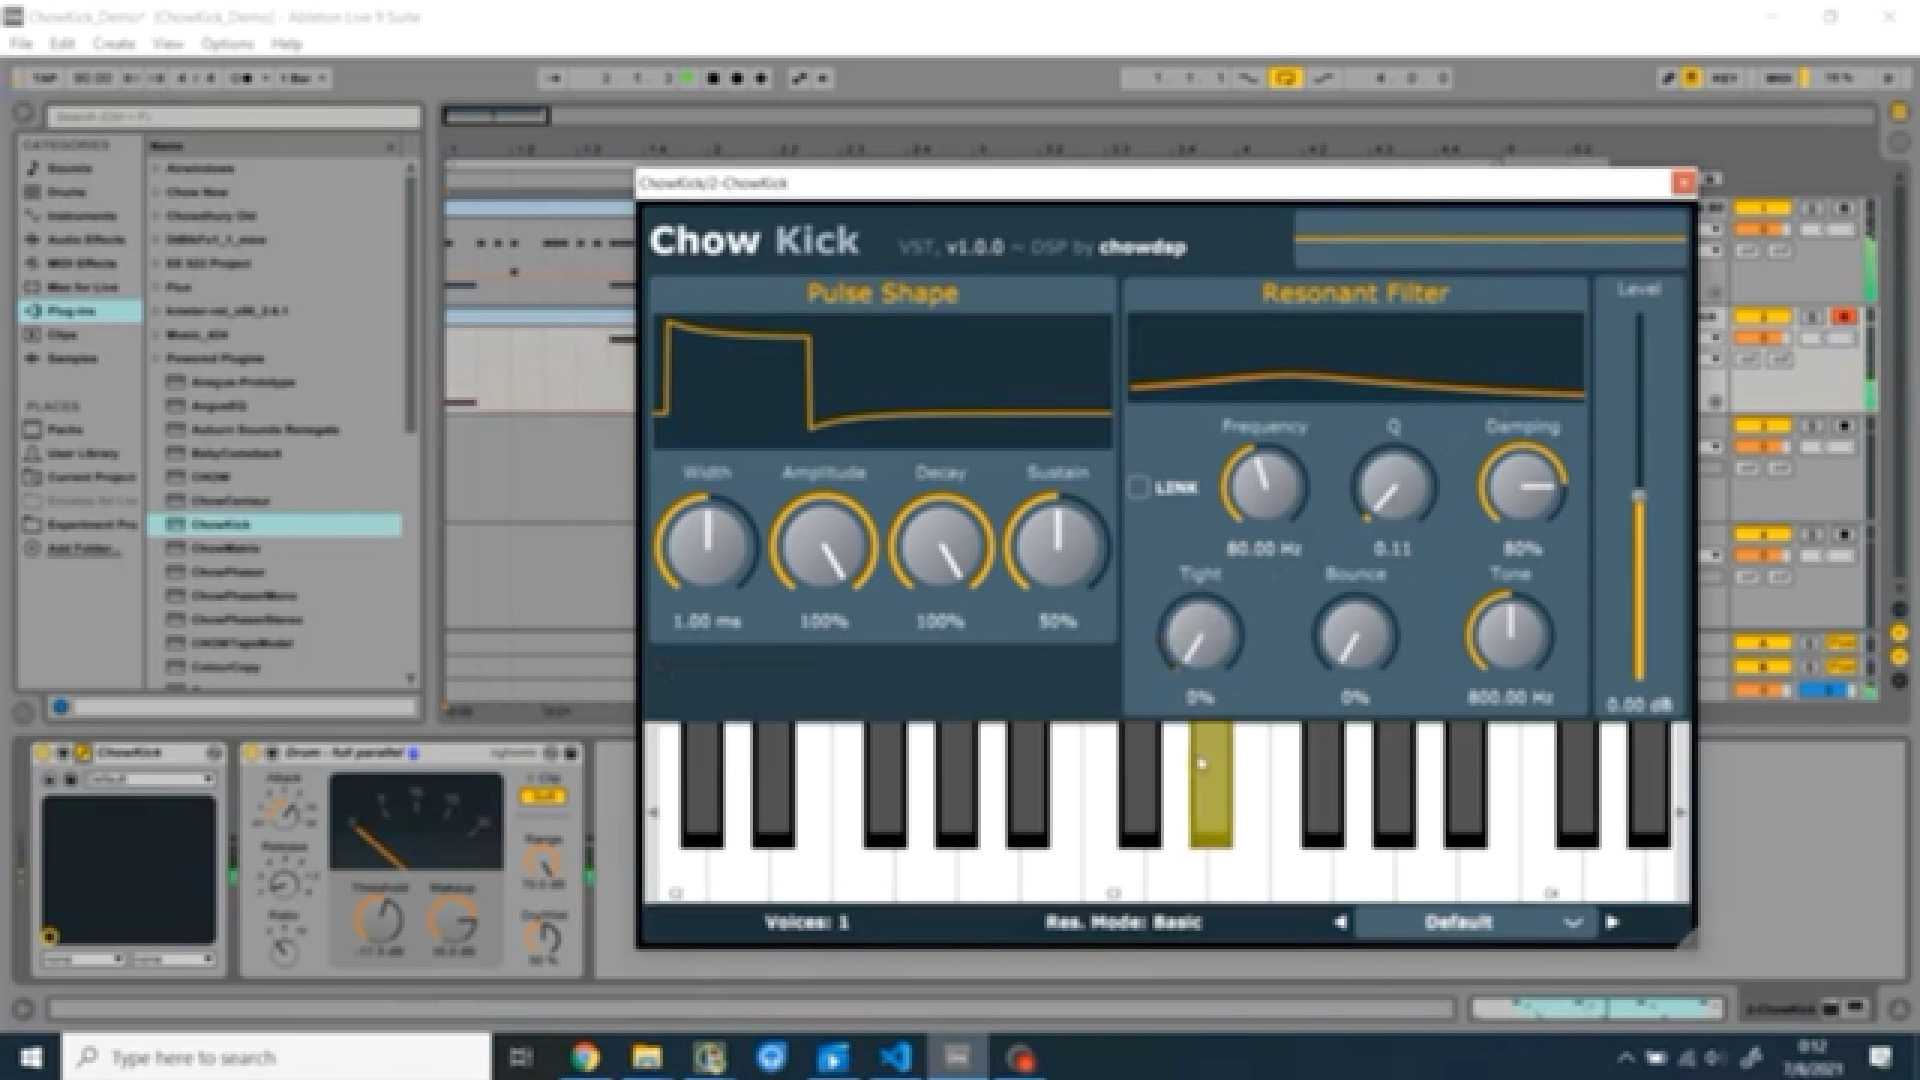Toggle the yellow Loop switch in transport

pos(1285,78)
